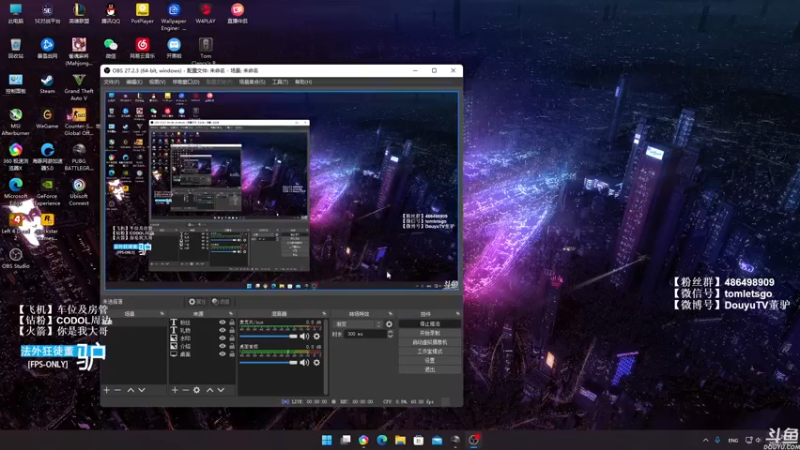Open Wallpaper Engine desktop shortcut
Image resolution: width=800 pixels, height=450 pixels.
173,17
